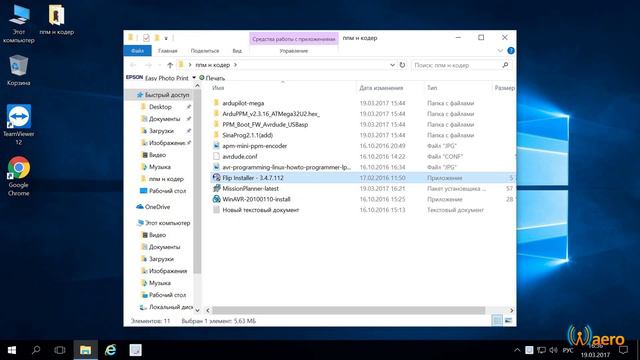Launch TeamViewer 12 desktop shortcut
This screenshot has width=640, height=360.
tap(18, 124)
